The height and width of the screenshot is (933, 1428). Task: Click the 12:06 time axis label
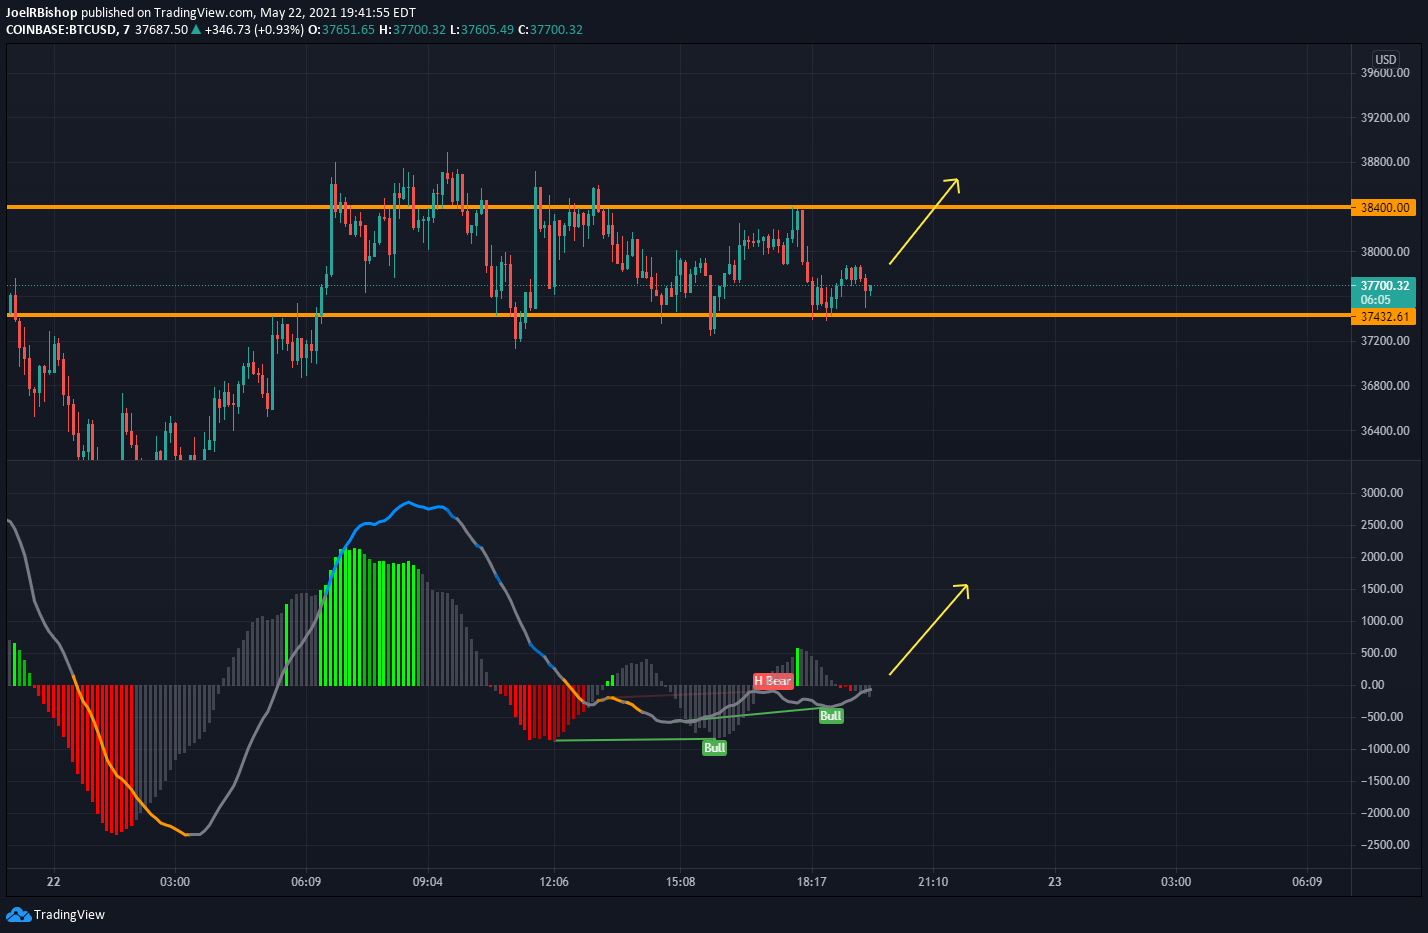point(554,882)
